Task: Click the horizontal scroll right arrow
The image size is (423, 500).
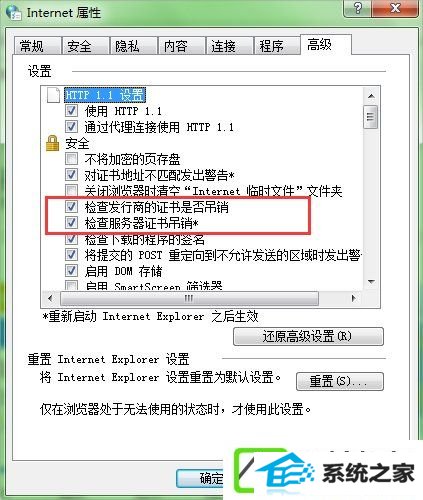Action: 353,298
